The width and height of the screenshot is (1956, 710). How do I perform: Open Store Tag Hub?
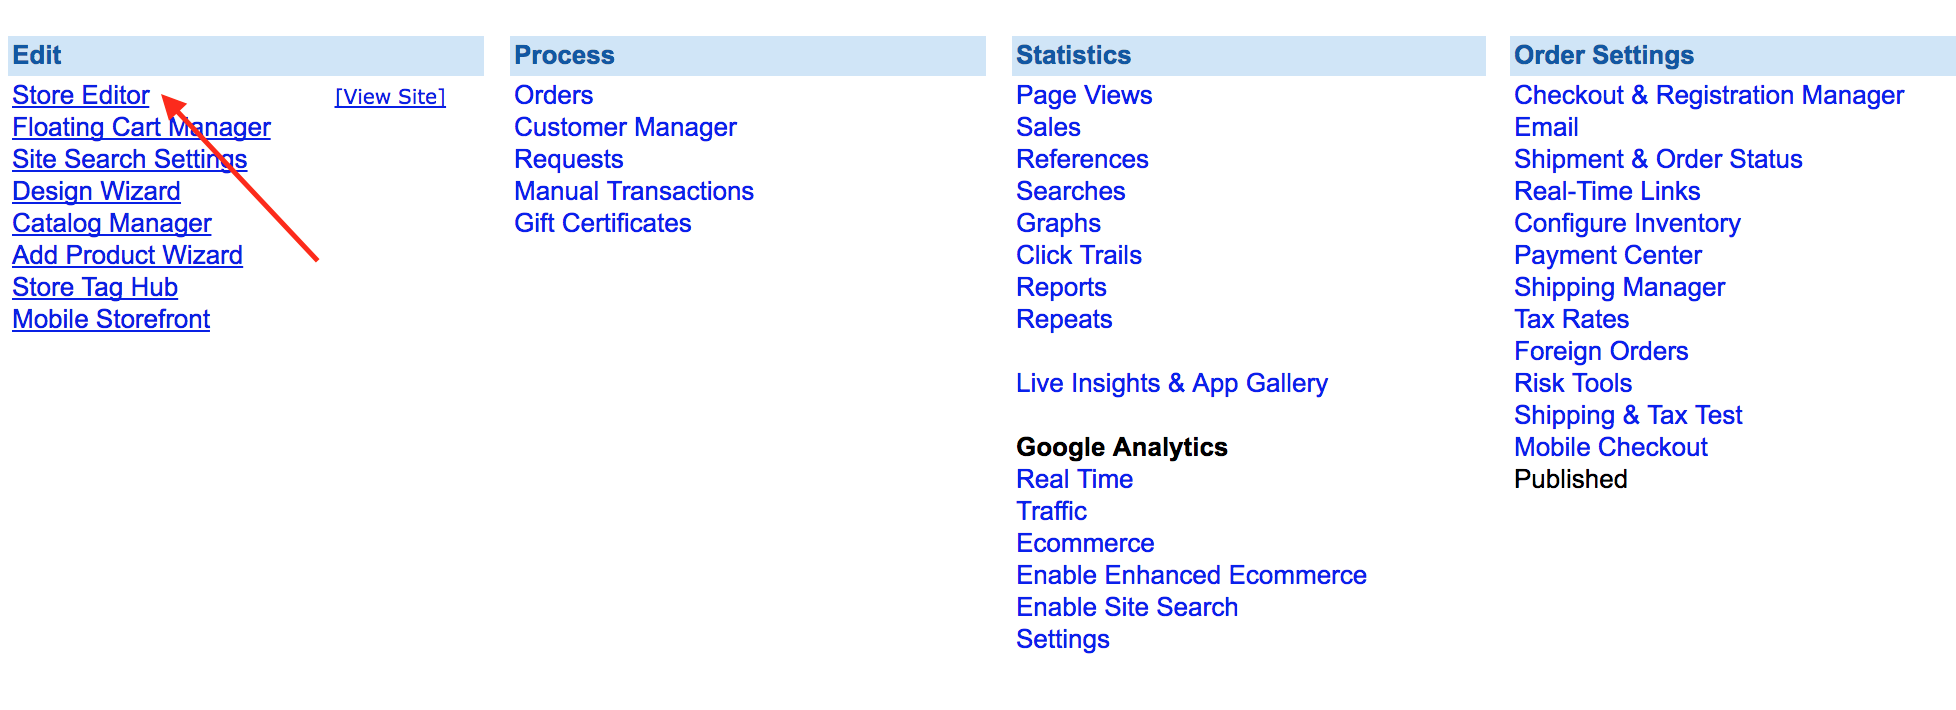[95, 287]
